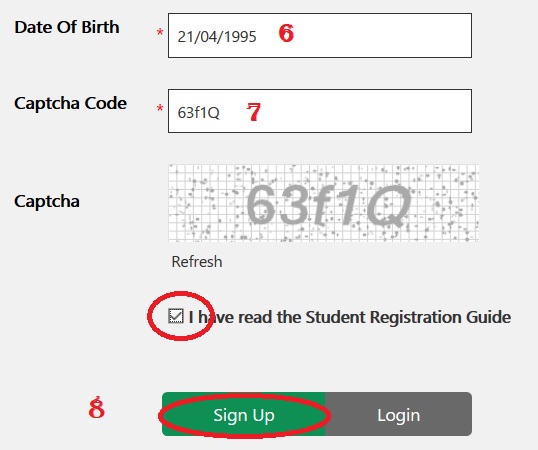Viewport: 538px width, 450px height.
Task: Click the Captcha label beside the image
Action: coord(47,201)
